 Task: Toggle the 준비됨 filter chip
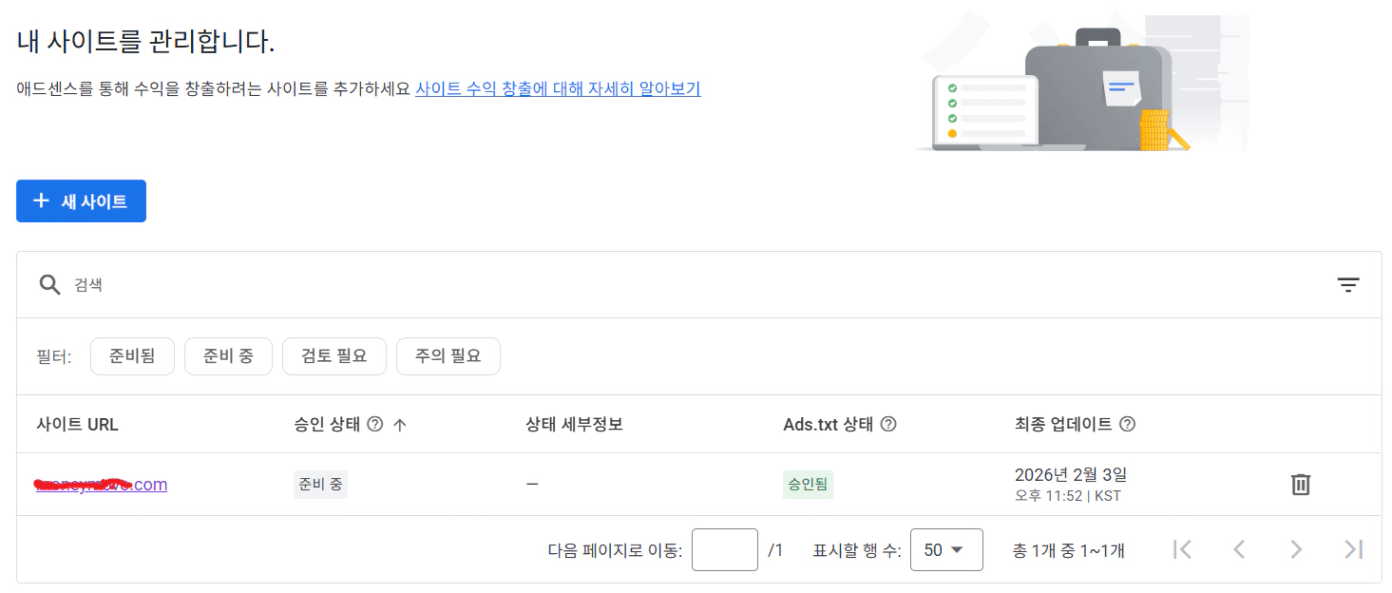pyautogui.click(x=132, y=356)
